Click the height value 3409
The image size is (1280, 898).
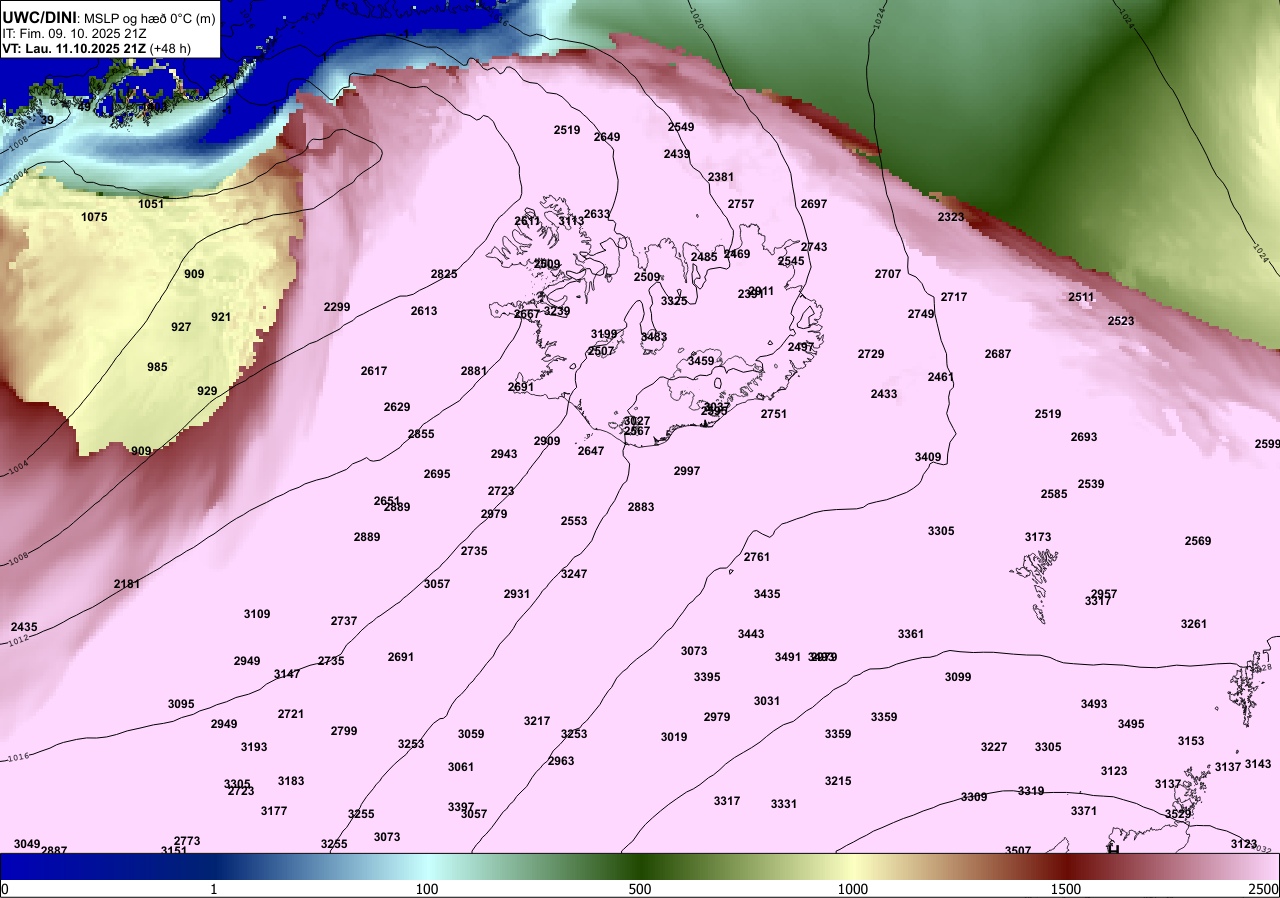pyautogui.click(x=928, y=457)
